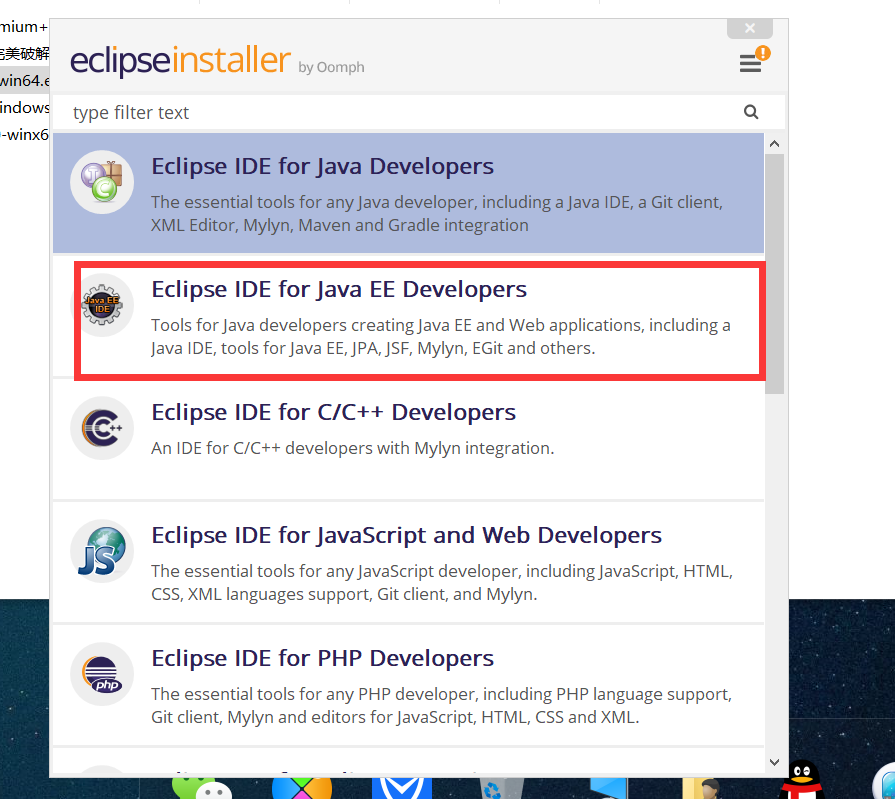Open WeChat from the desktop bottom

coord(201,788)
